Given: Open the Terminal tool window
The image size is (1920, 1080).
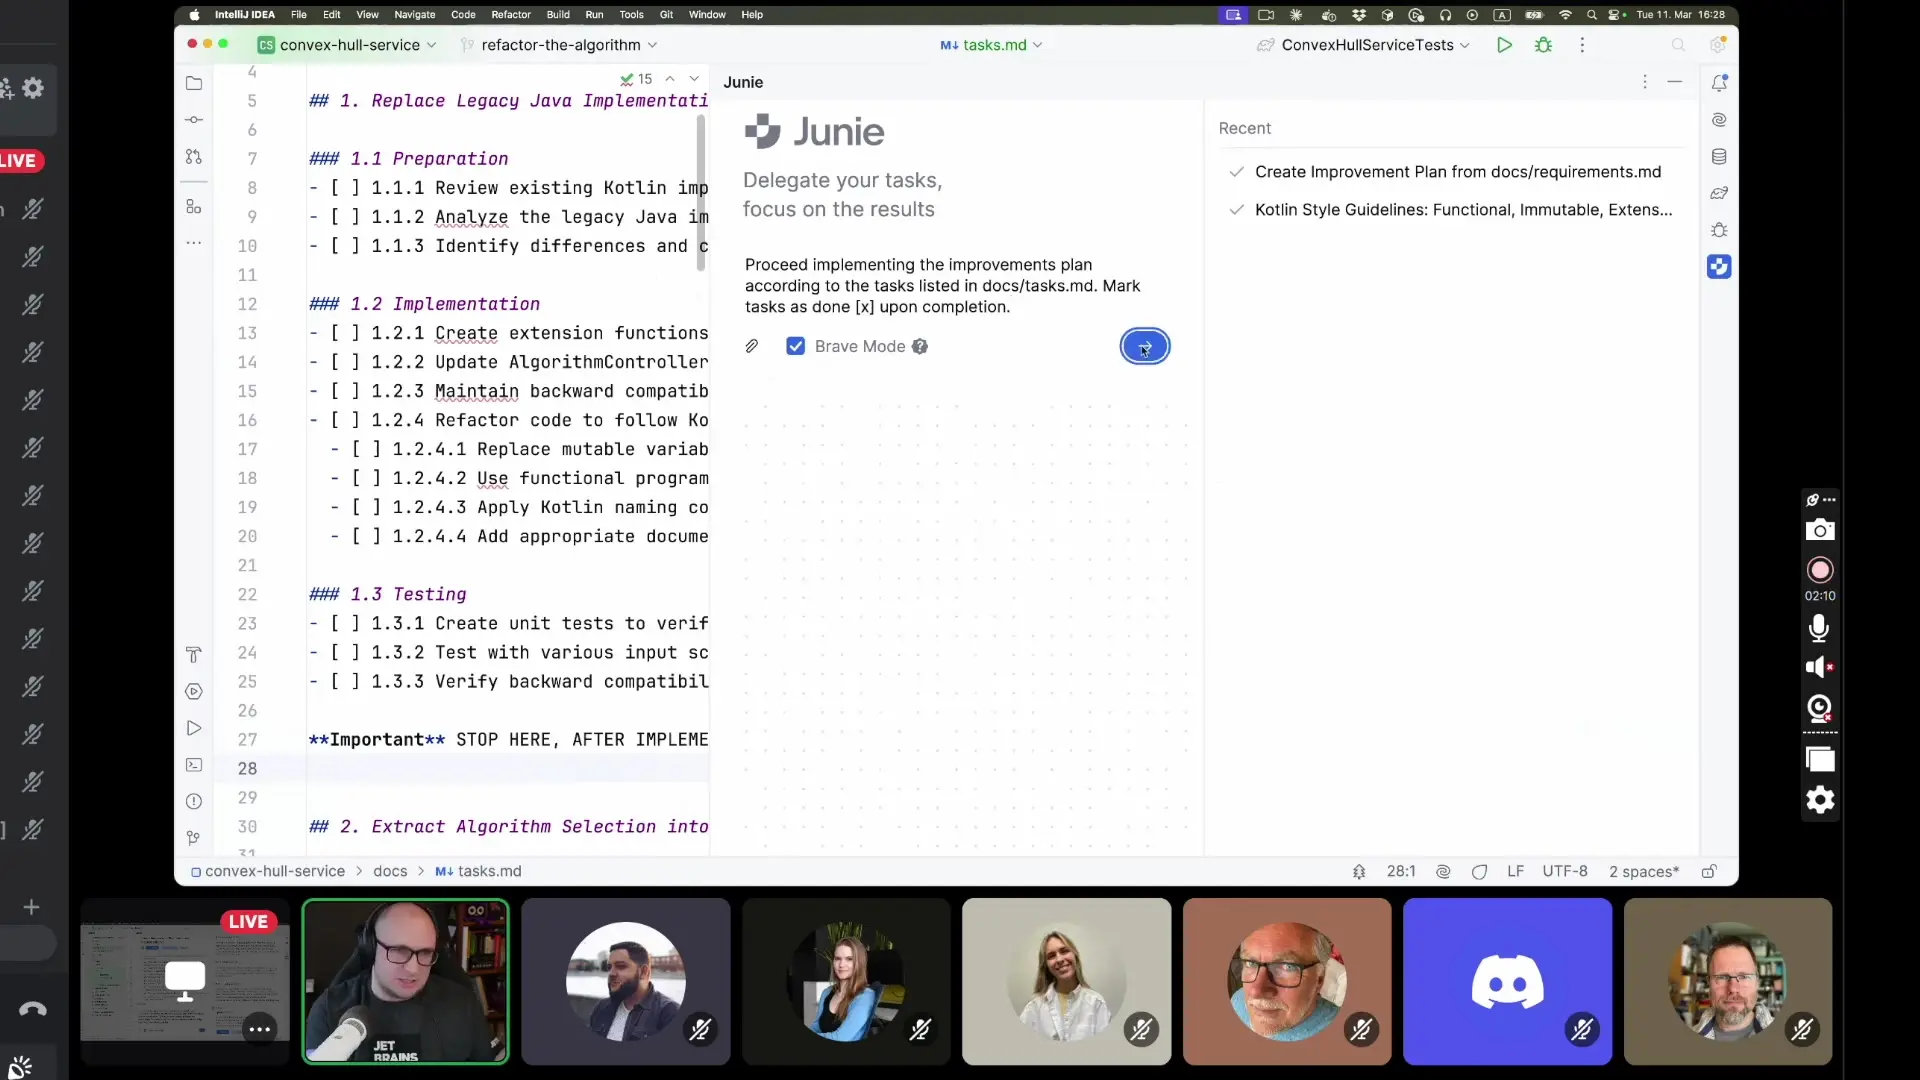Looking at the screenshot, I should click(x=194, y=765).
